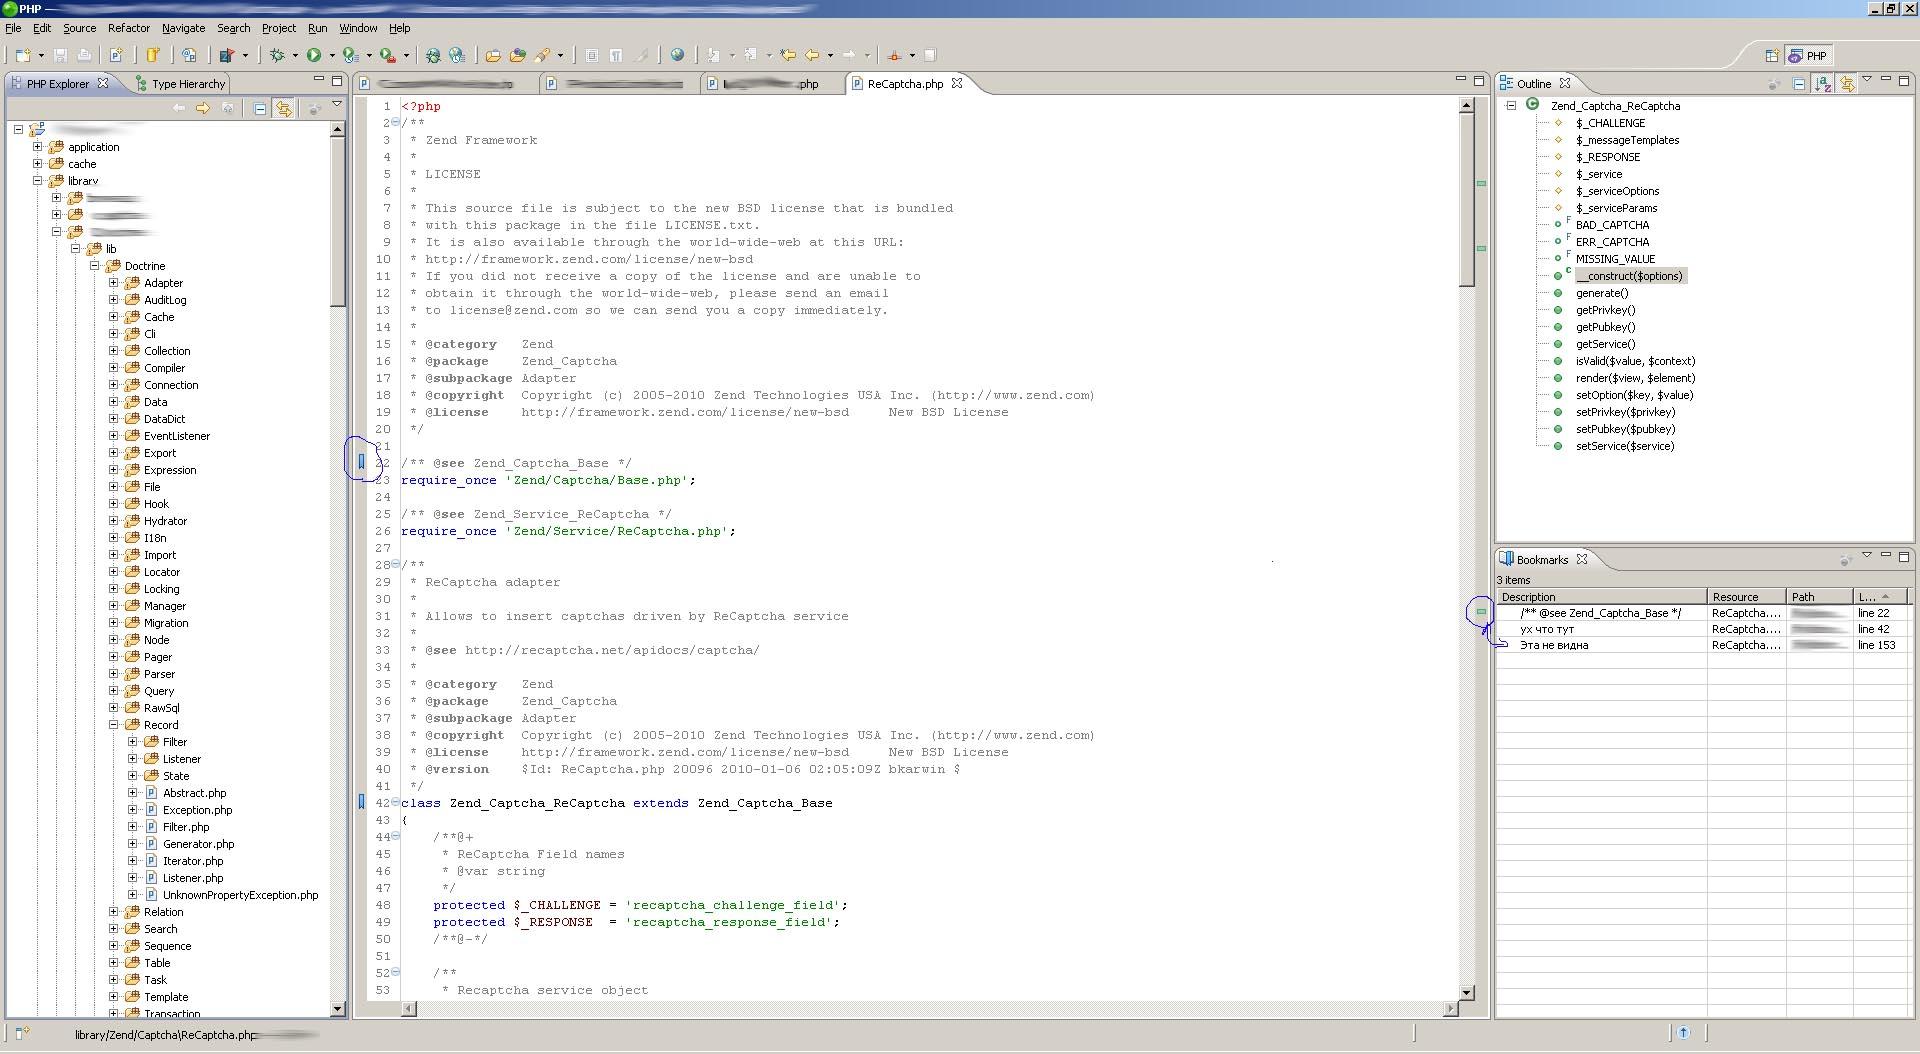1920x1054 pixels.
Task: Click the Path column header in Bookmarks
Action: pos(1820,597)
